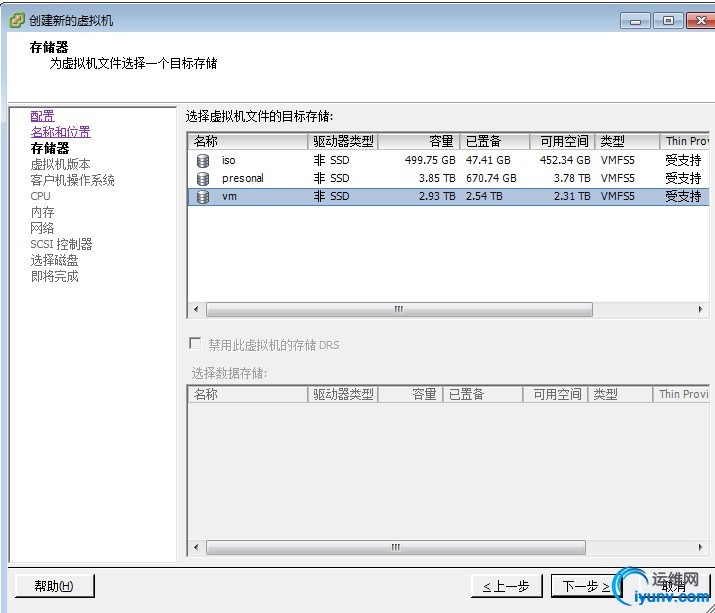
Task: Click the 帮助(H) button
Action: point(55,586)
